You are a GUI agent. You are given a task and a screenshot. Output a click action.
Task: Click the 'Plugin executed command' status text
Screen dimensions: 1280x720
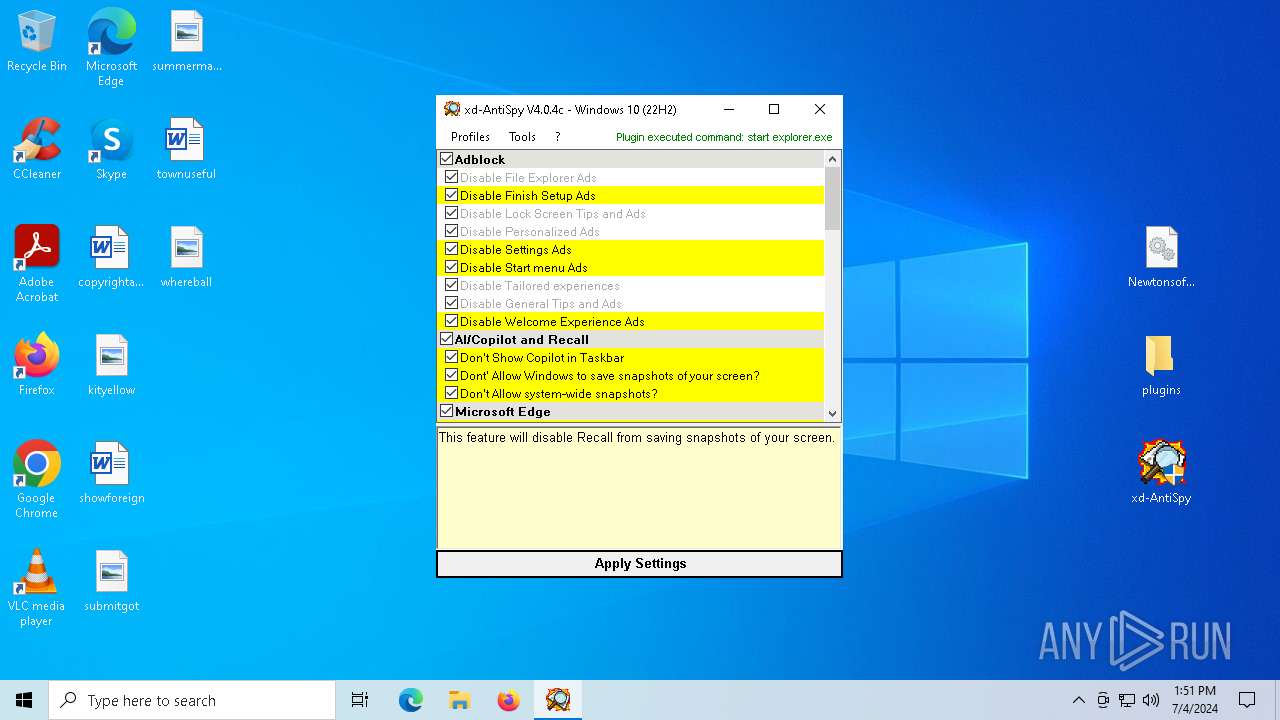[724, 137]
